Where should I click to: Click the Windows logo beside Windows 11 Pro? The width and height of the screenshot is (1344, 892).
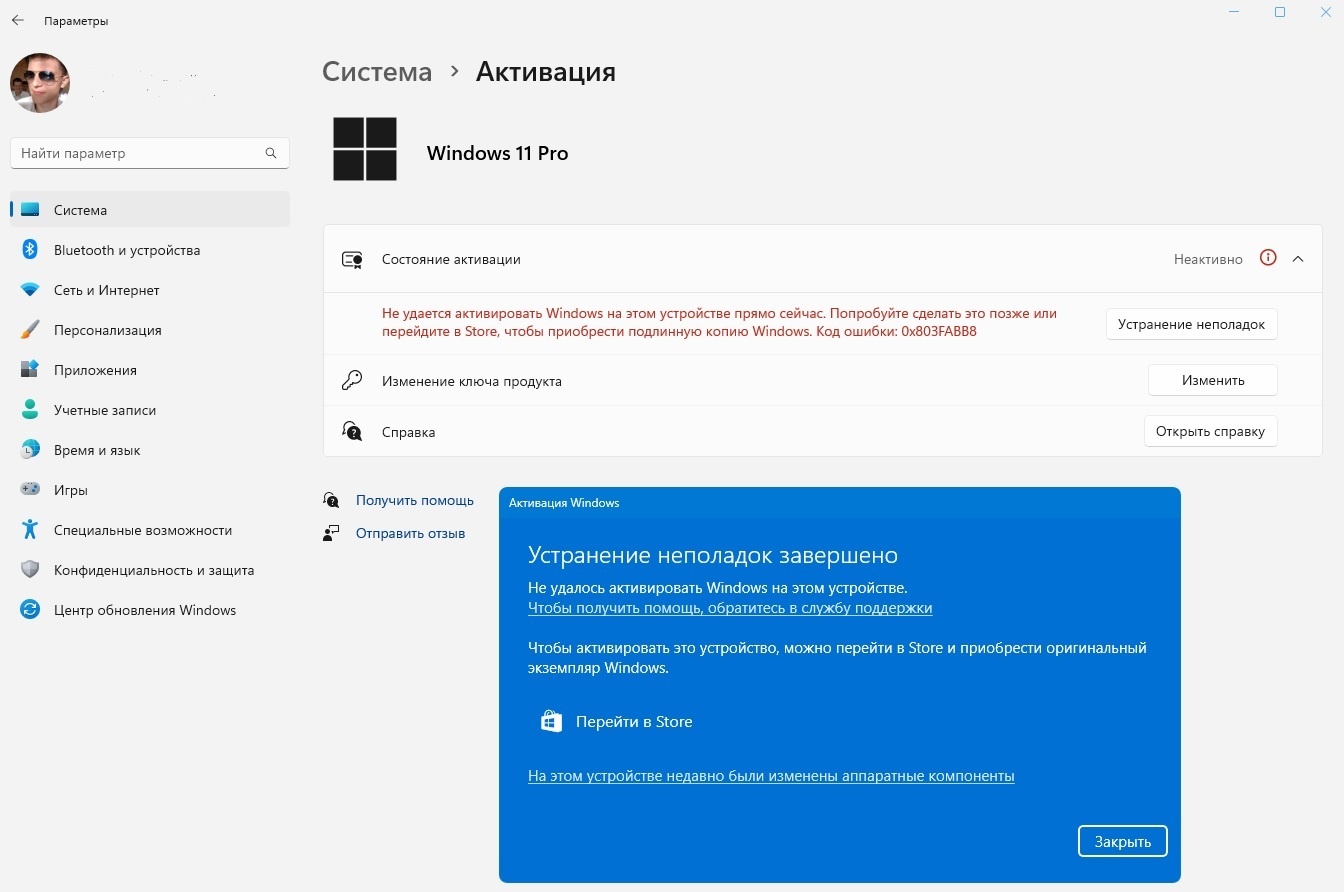coord(365,149)
